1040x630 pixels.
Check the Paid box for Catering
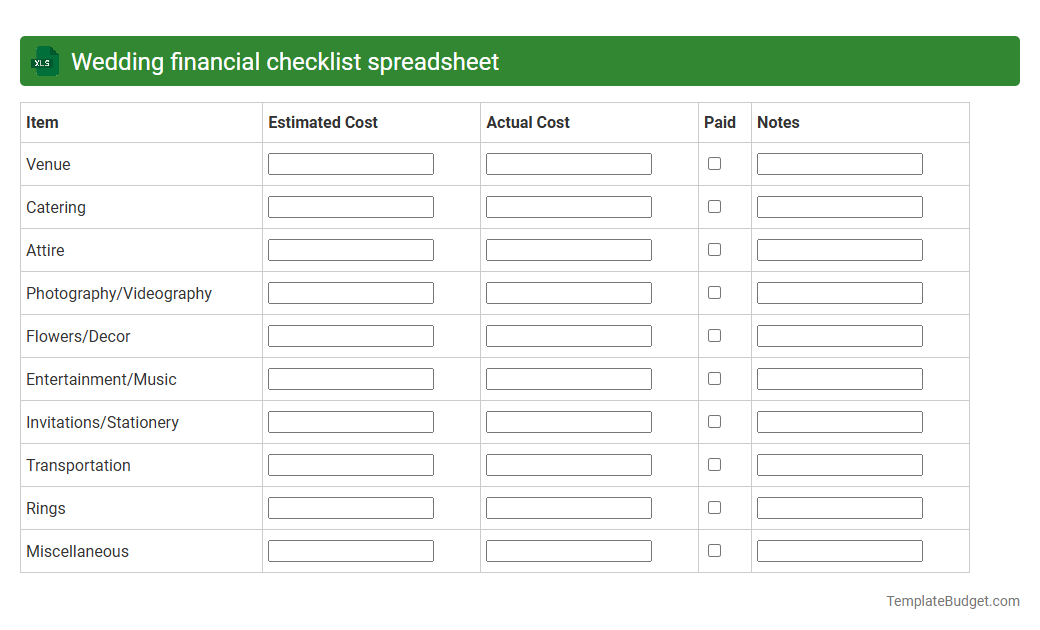coord(714,206)
